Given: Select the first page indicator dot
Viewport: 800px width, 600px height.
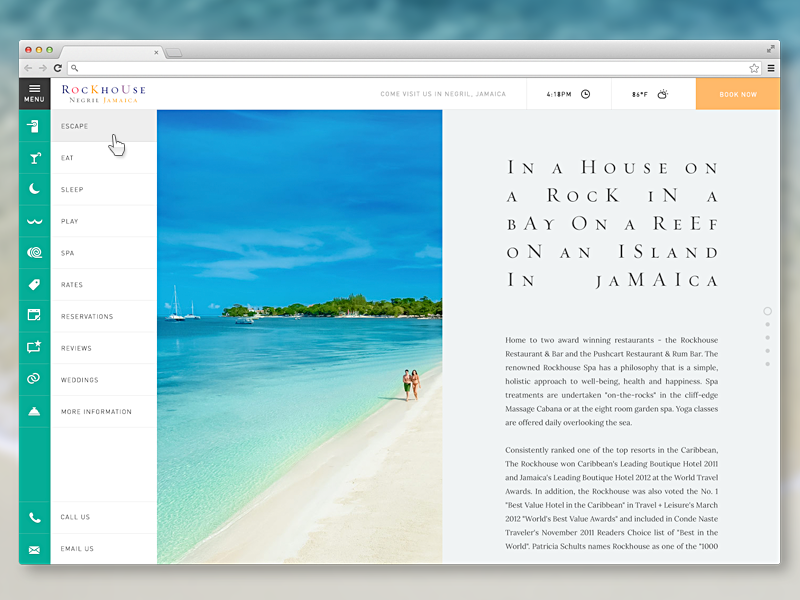Looking at the screenshot, I should click(767, 311).
